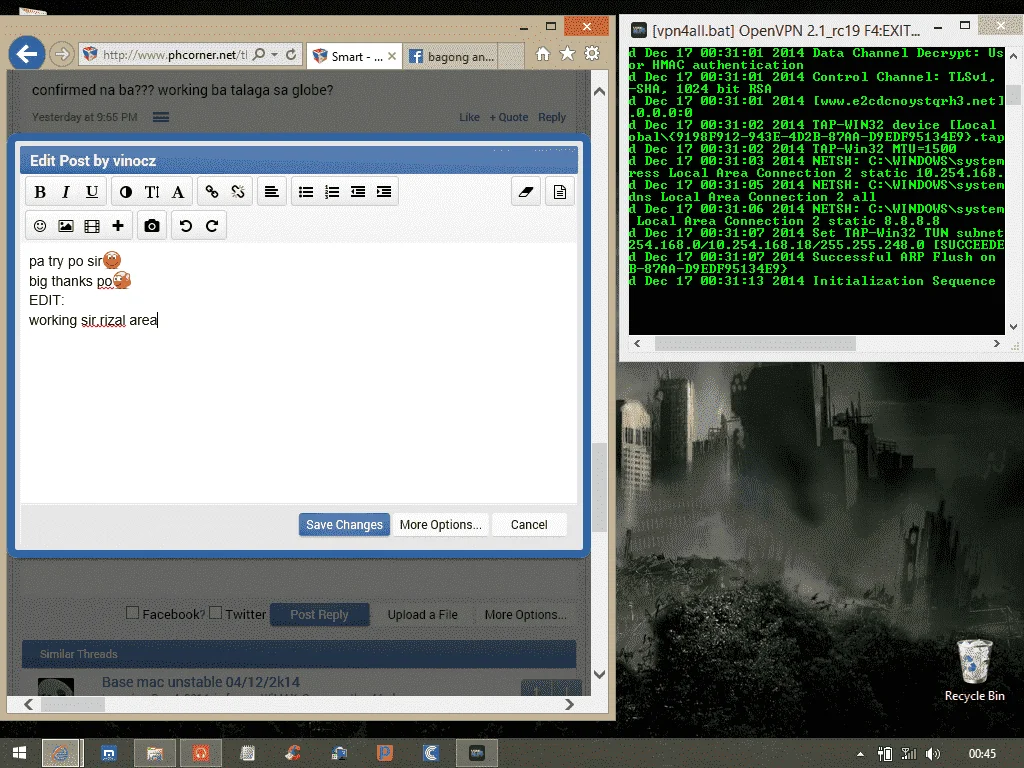Switch to the bagong an... Facebook tab

click(x=451, y=57)
